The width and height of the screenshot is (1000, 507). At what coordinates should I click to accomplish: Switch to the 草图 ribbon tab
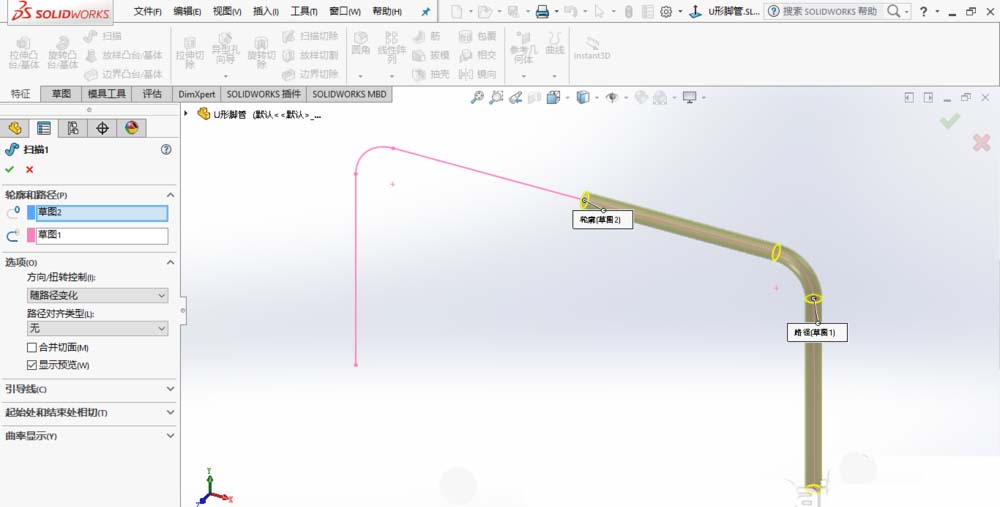pos(61,94)
